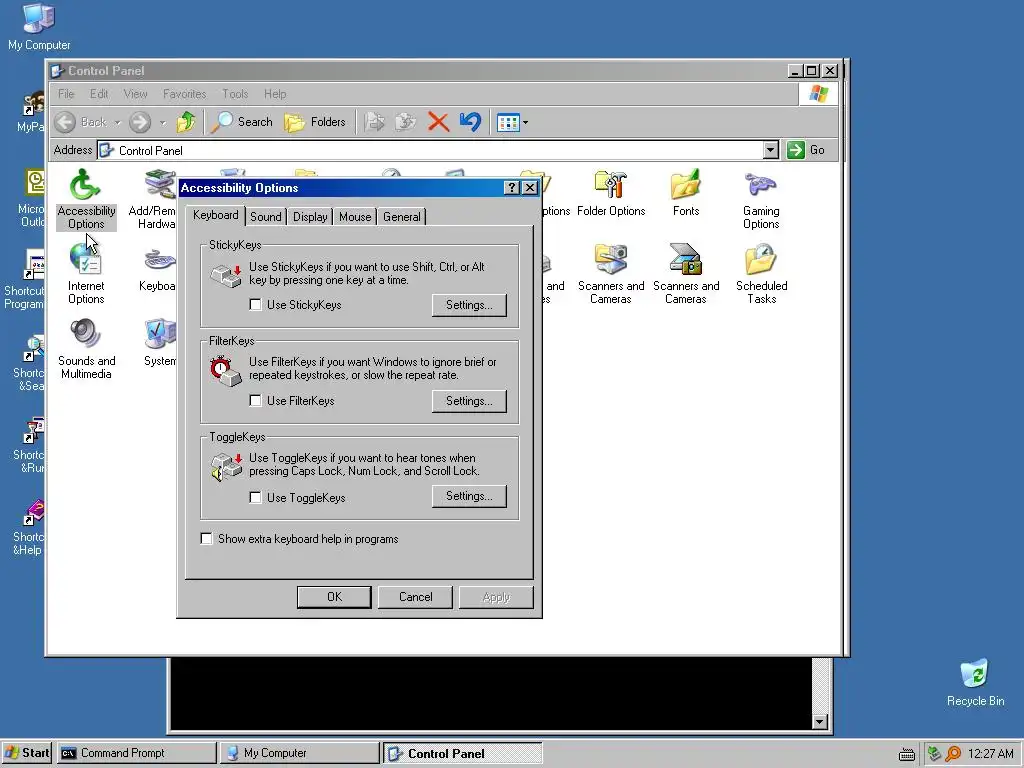Image resolution: width=1024 pixels, height=768 pixels.
Task: Open My Computer desktop icon
Action: coord(39,27)
